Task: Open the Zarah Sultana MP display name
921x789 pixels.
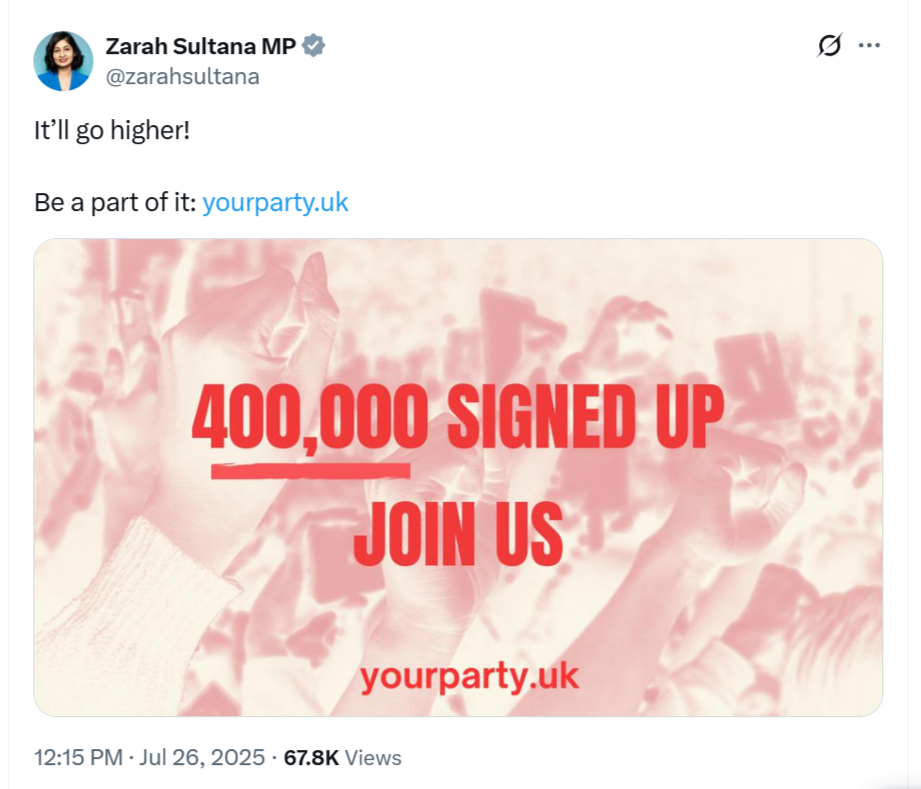Action: coord(200,46)
